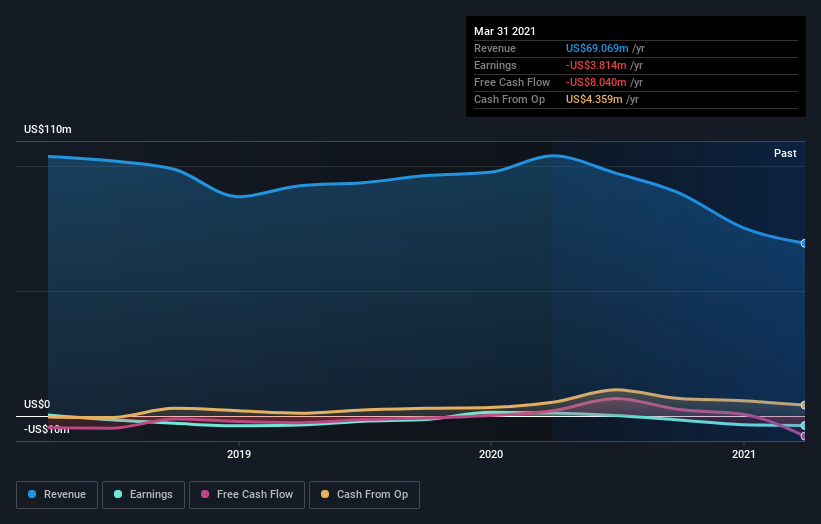Toggle the Free Cash Flow legend button
Screen dimensions: 821x524
[x=247, y=495]
